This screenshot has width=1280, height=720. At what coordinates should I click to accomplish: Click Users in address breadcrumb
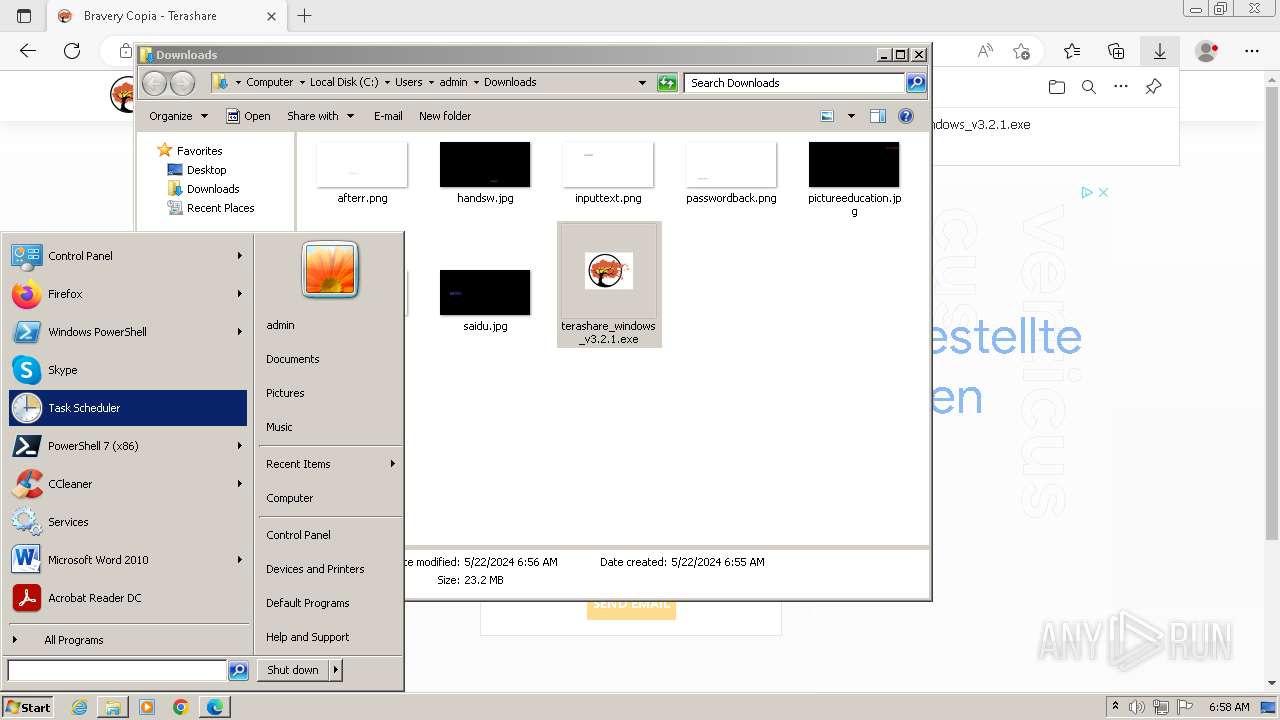(408, 83)
